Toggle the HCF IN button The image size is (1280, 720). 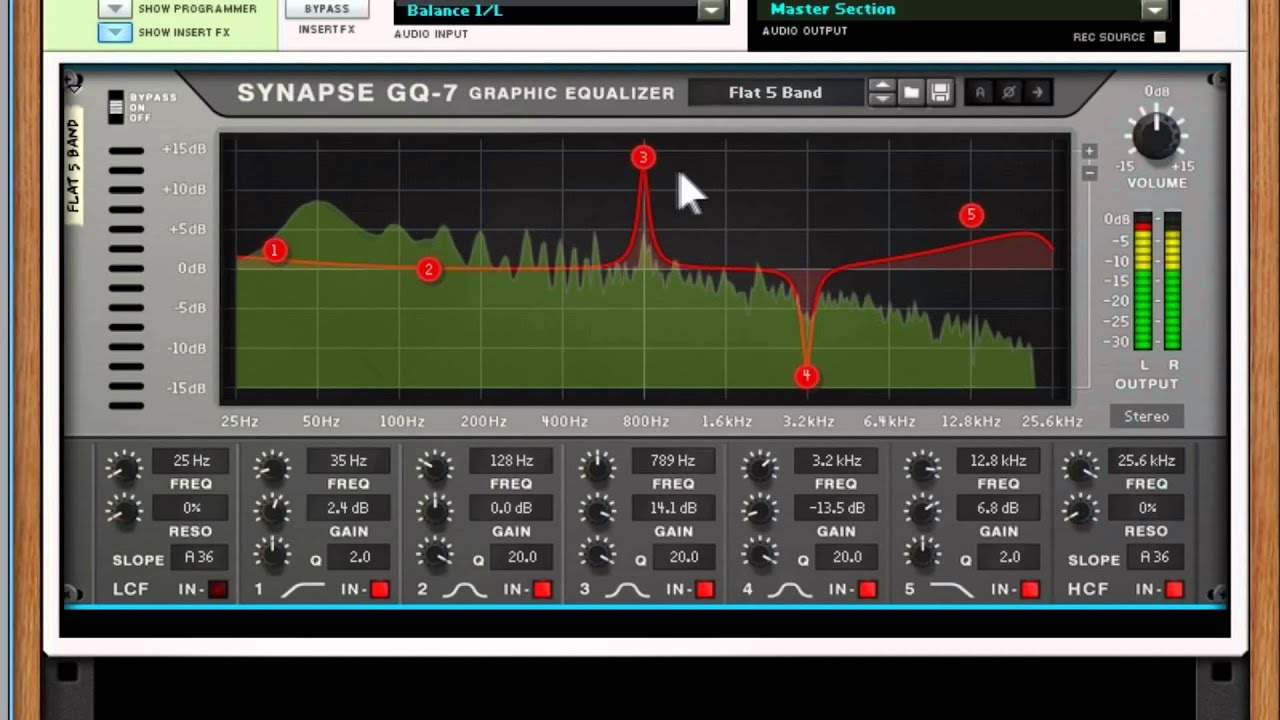point(1175,590)
